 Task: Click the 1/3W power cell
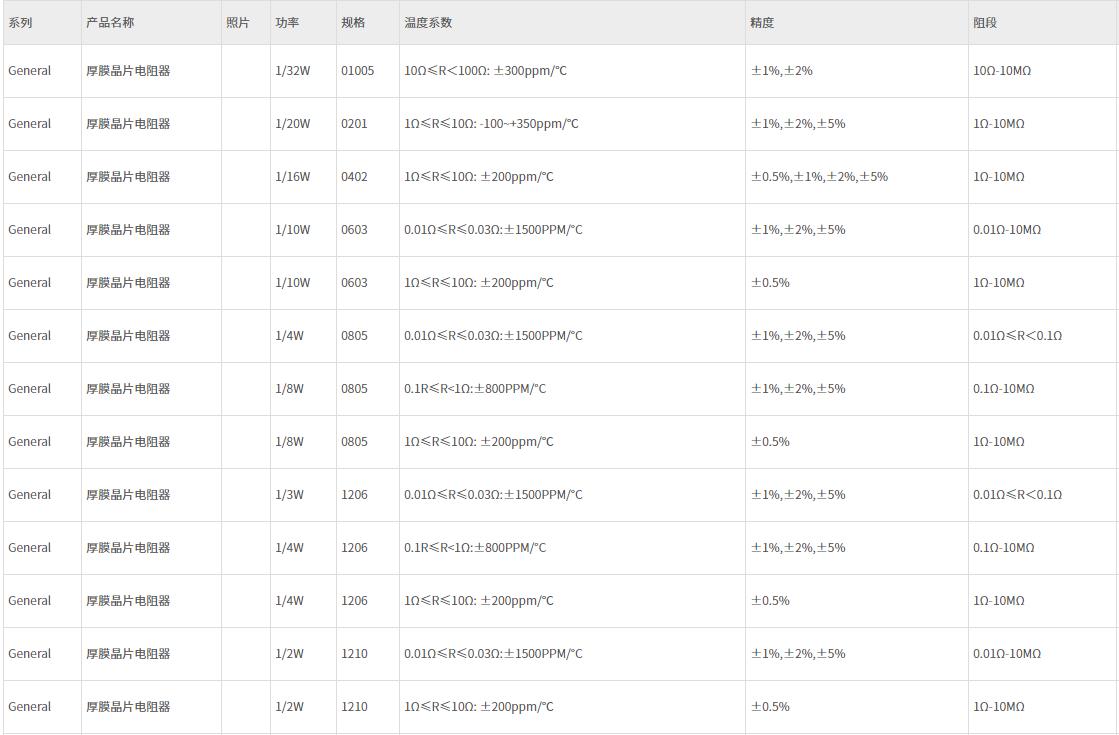point(290,495)
